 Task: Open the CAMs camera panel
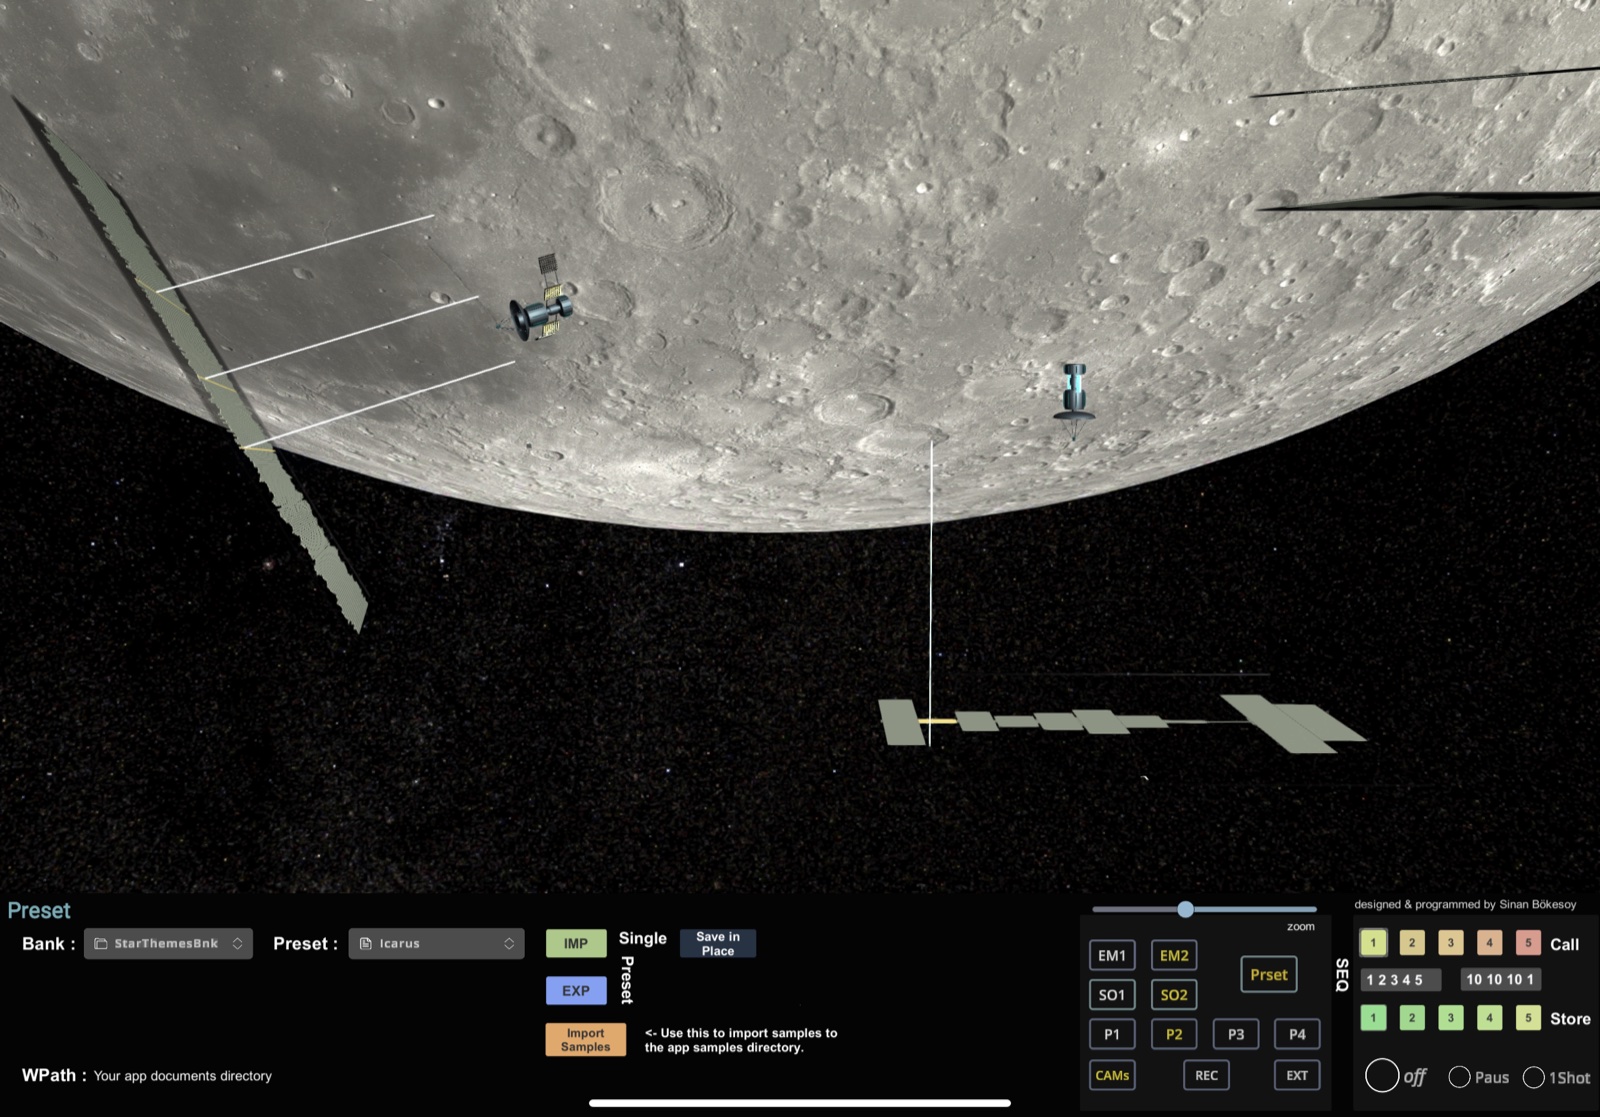click(x=1112, y=1075)
